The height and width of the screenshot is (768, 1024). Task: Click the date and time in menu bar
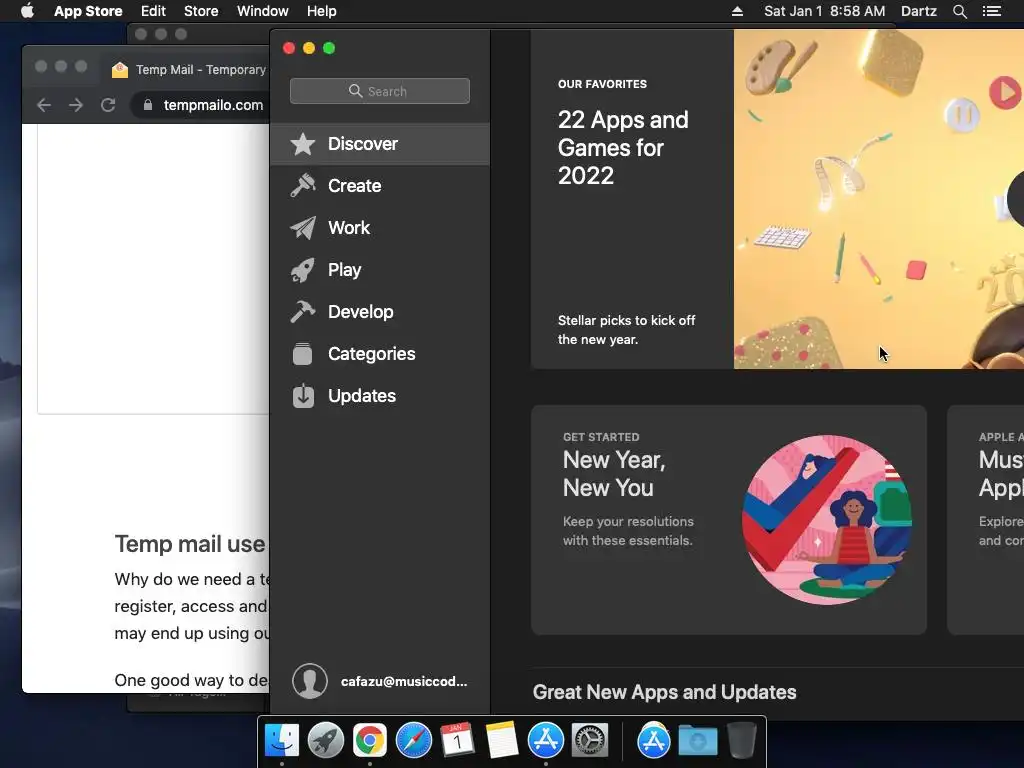(824, 11)
